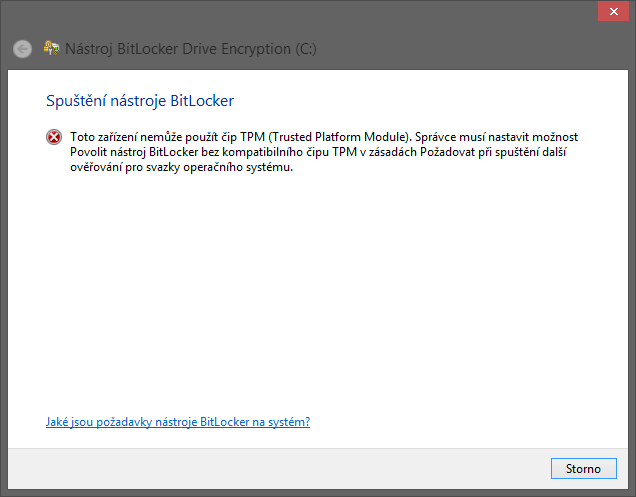
Task: Click the red error icon beside the message
Action: click(54, 137)
